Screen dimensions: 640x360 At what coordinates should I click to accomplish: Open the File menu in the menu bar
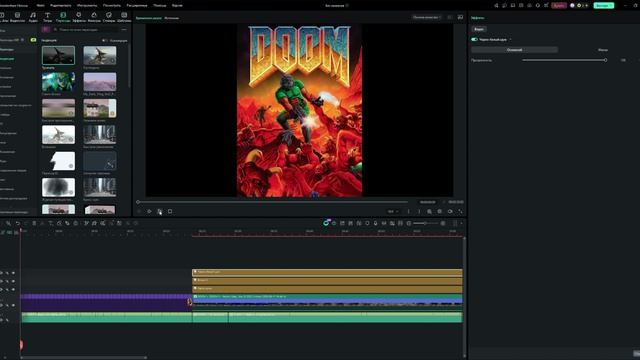coord(40,5)
